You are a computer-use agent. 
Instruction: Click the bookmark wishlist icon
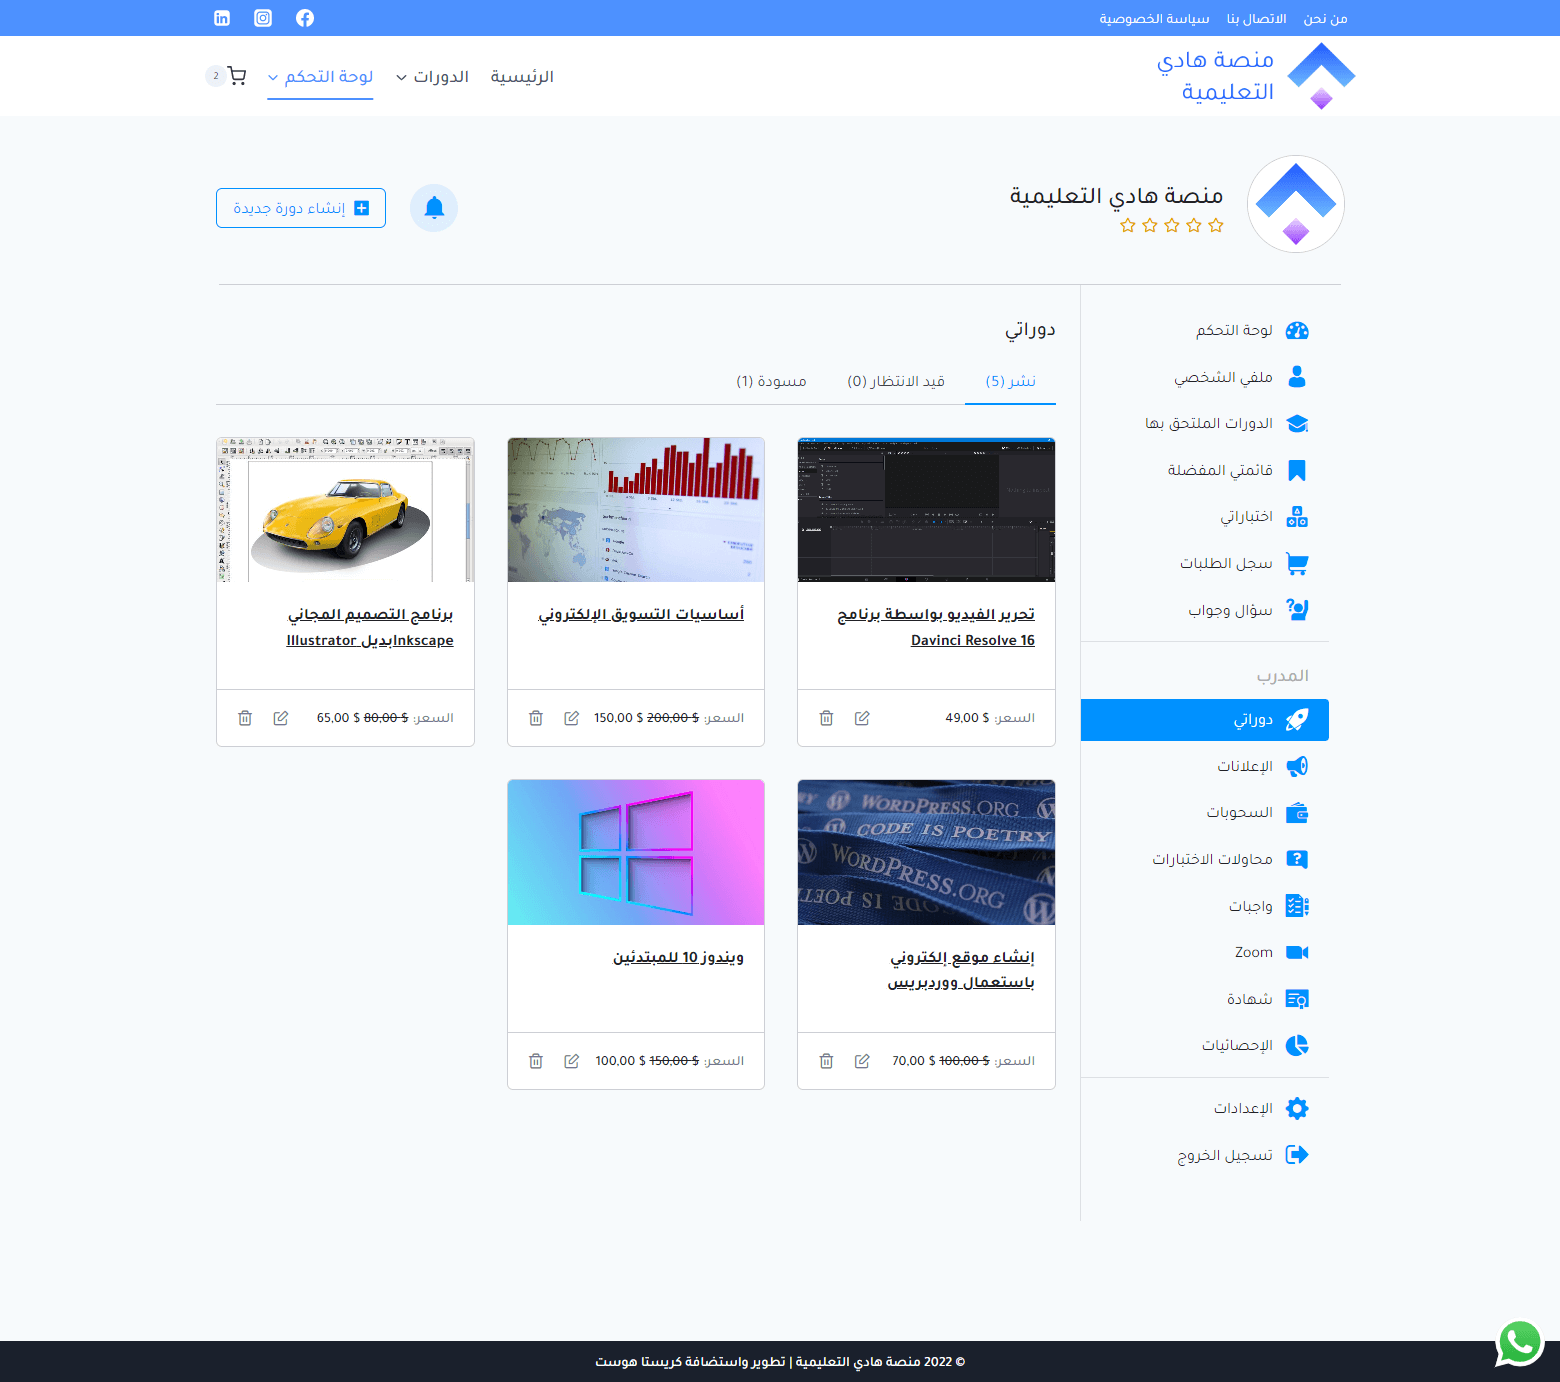click(x=1297, y=470)
